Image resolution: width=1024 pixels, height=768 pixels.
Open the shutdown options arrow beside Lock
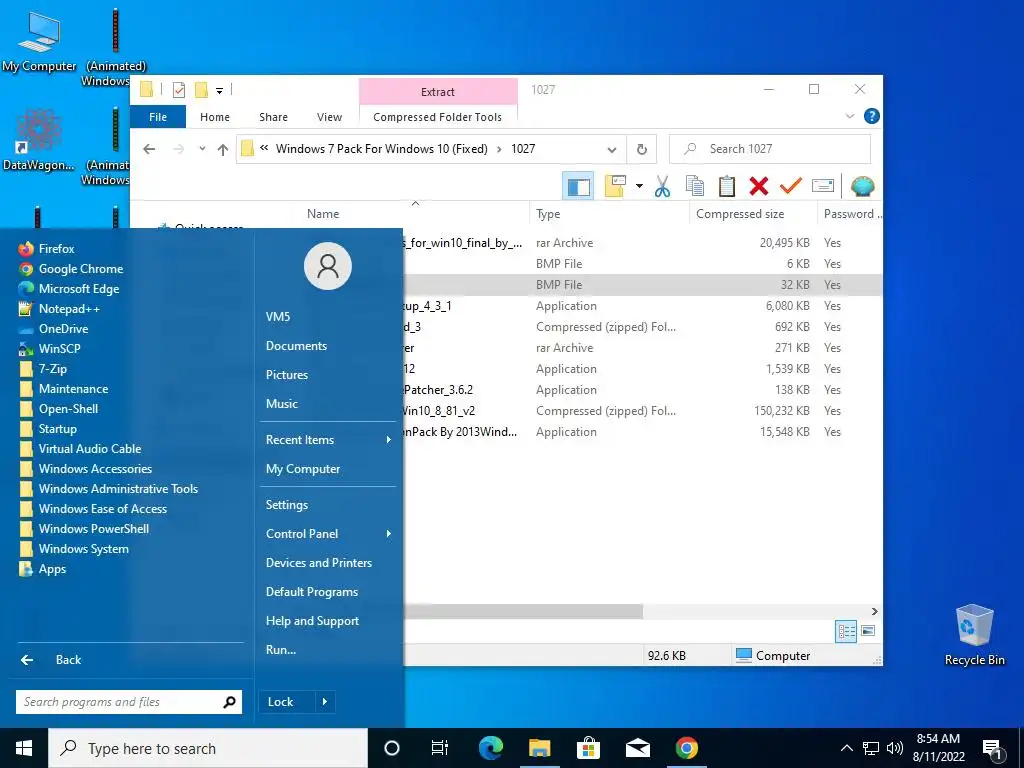(325, 702)
